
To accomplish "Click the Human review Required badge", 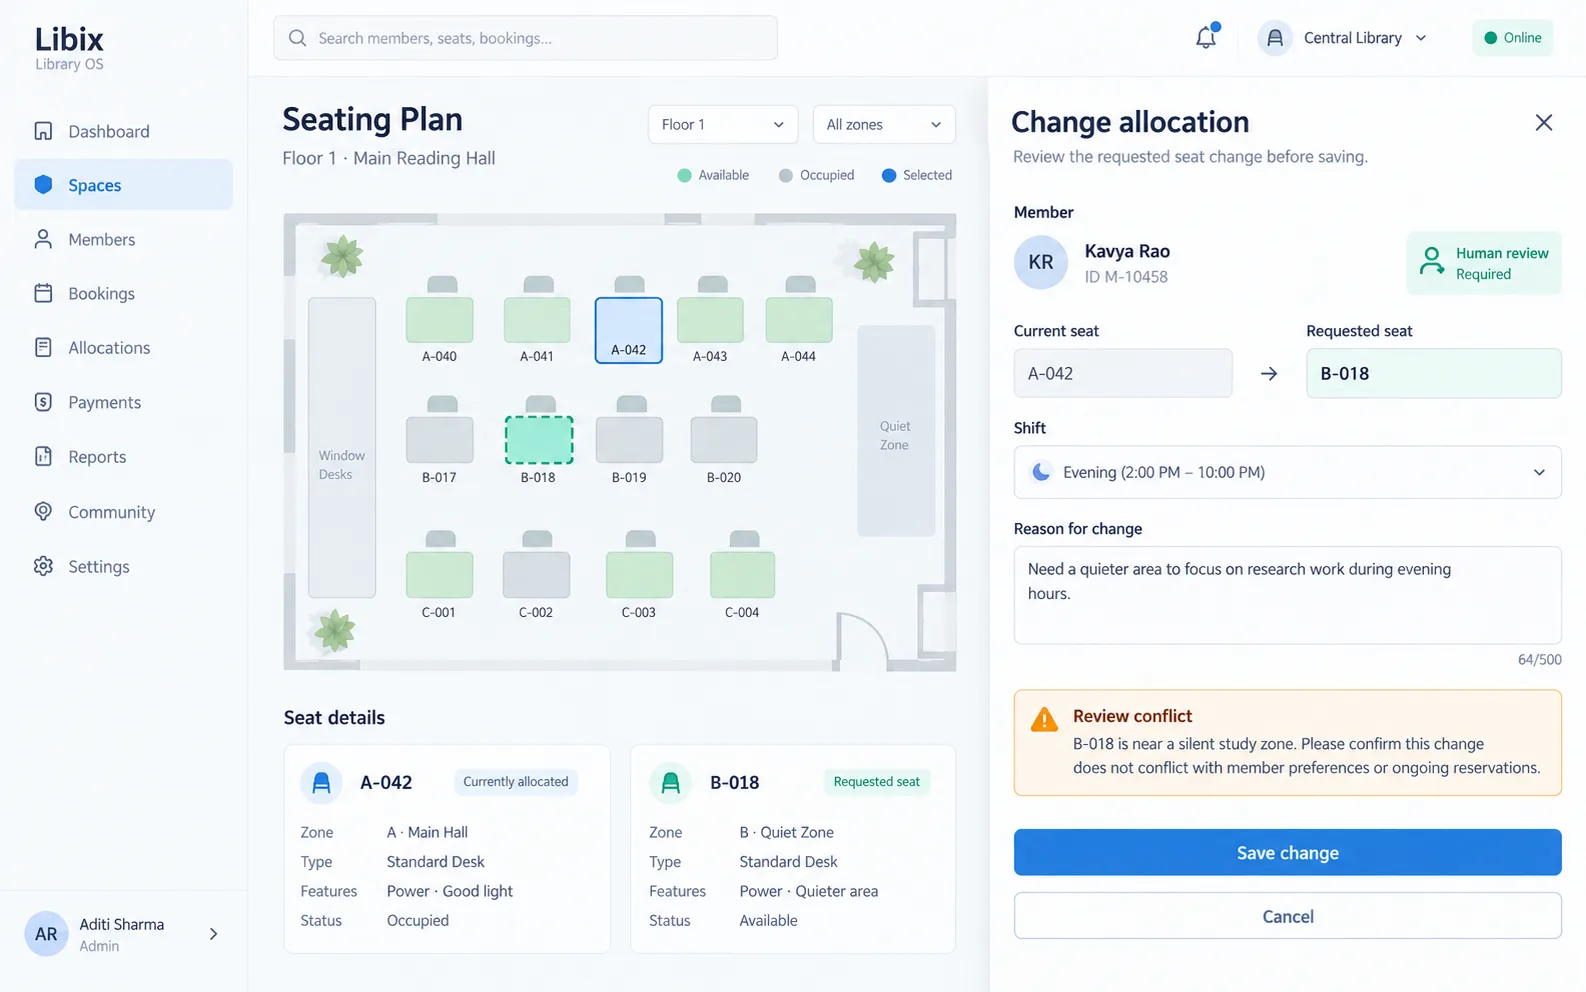I will pos(1484,263).
